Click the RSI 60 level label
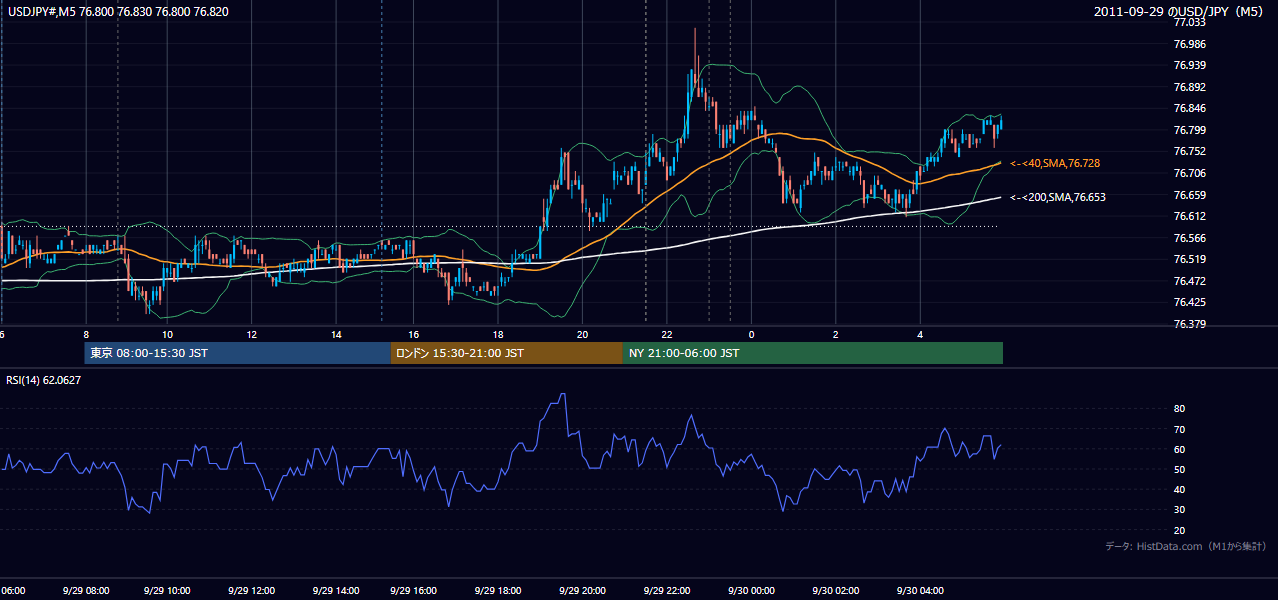 click(1179, 449)
